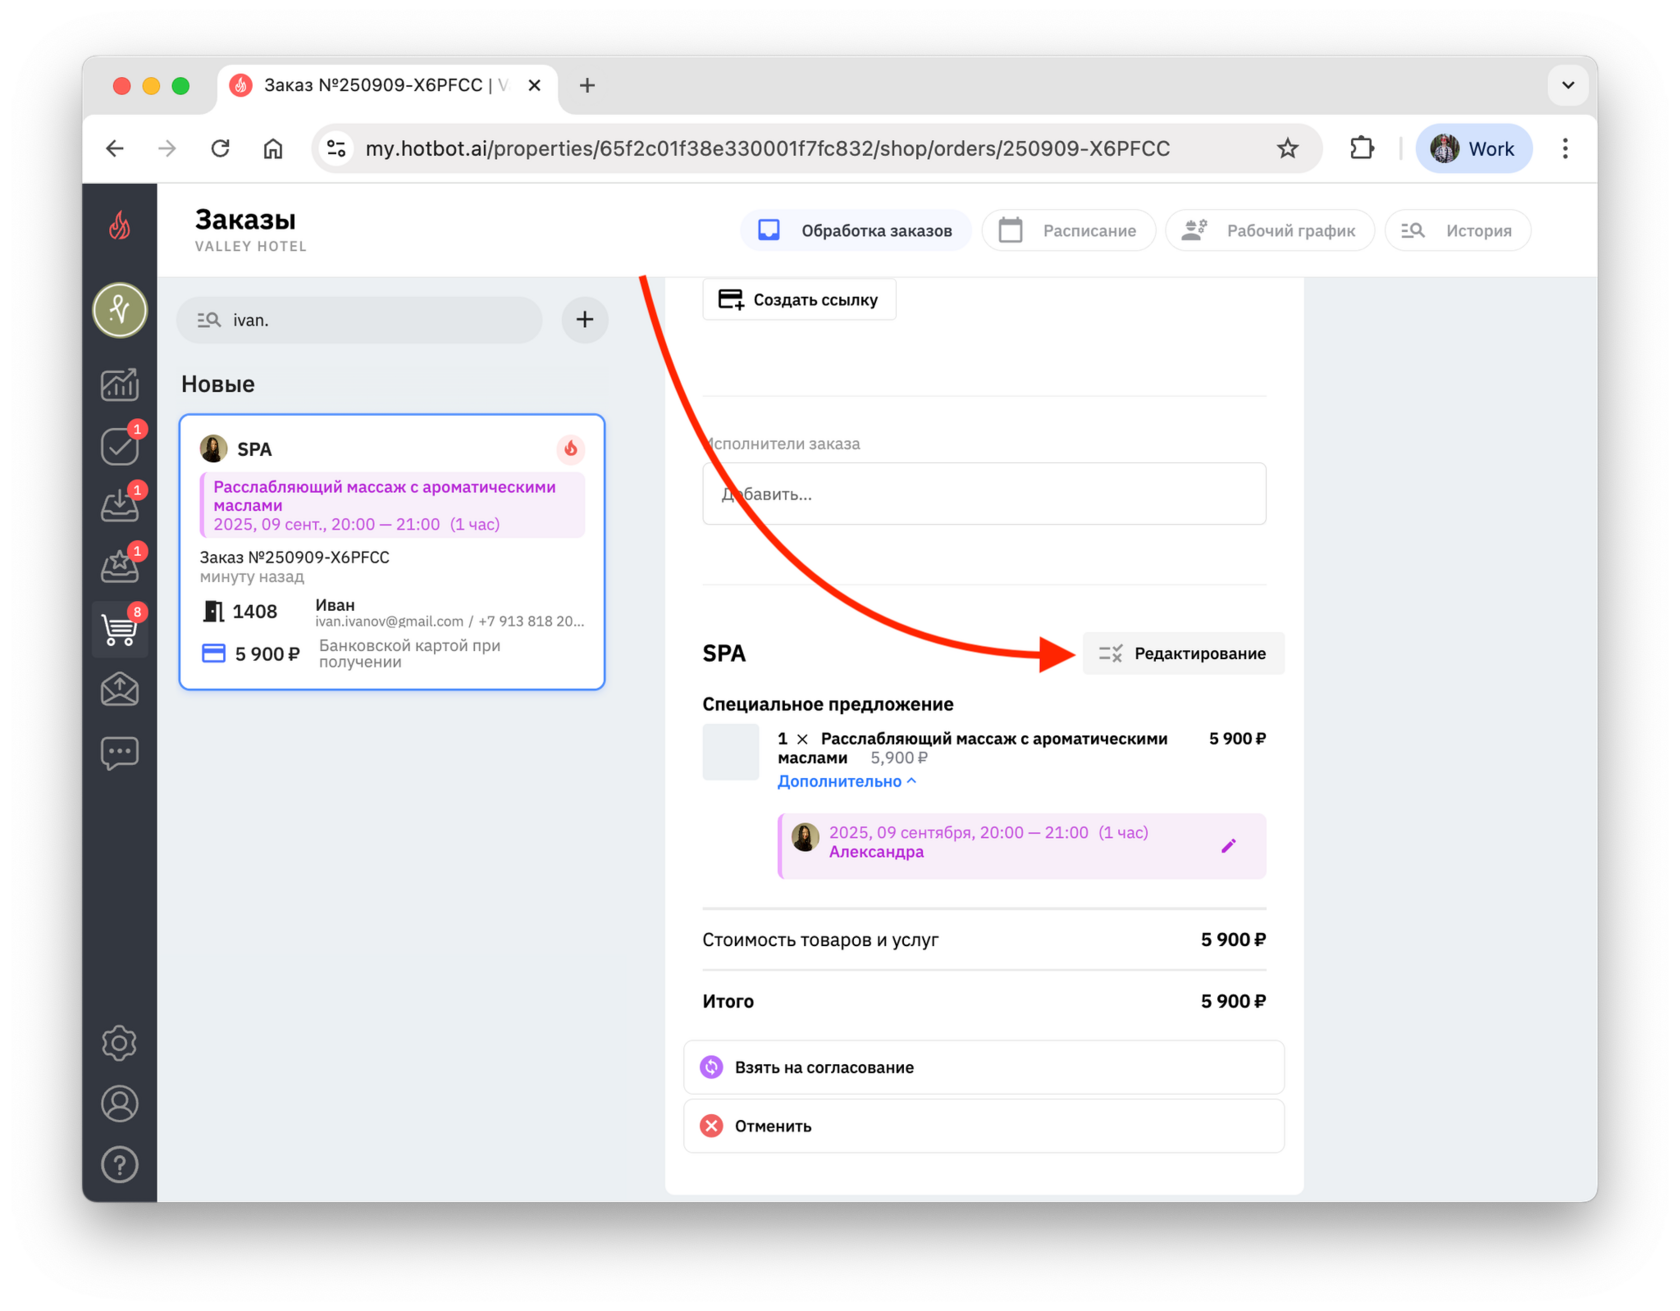
Task: Click the browser home icon
Action: tap(273, 149)
